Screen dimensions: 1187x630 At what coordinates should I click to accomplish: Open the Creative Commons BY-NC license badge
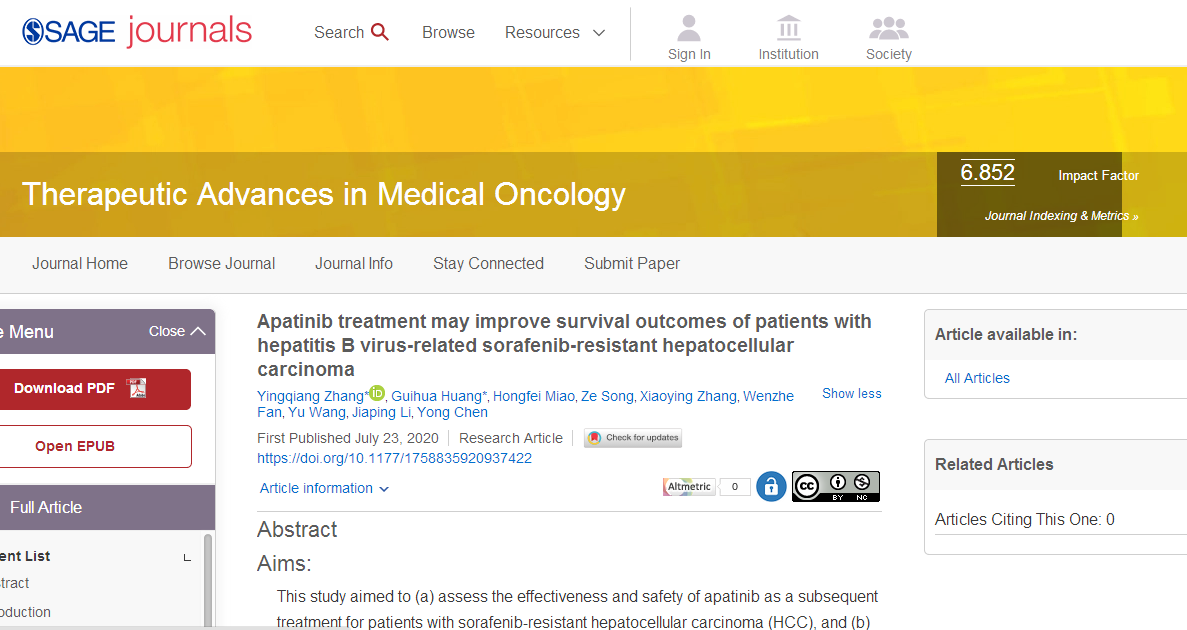[835, 487]
